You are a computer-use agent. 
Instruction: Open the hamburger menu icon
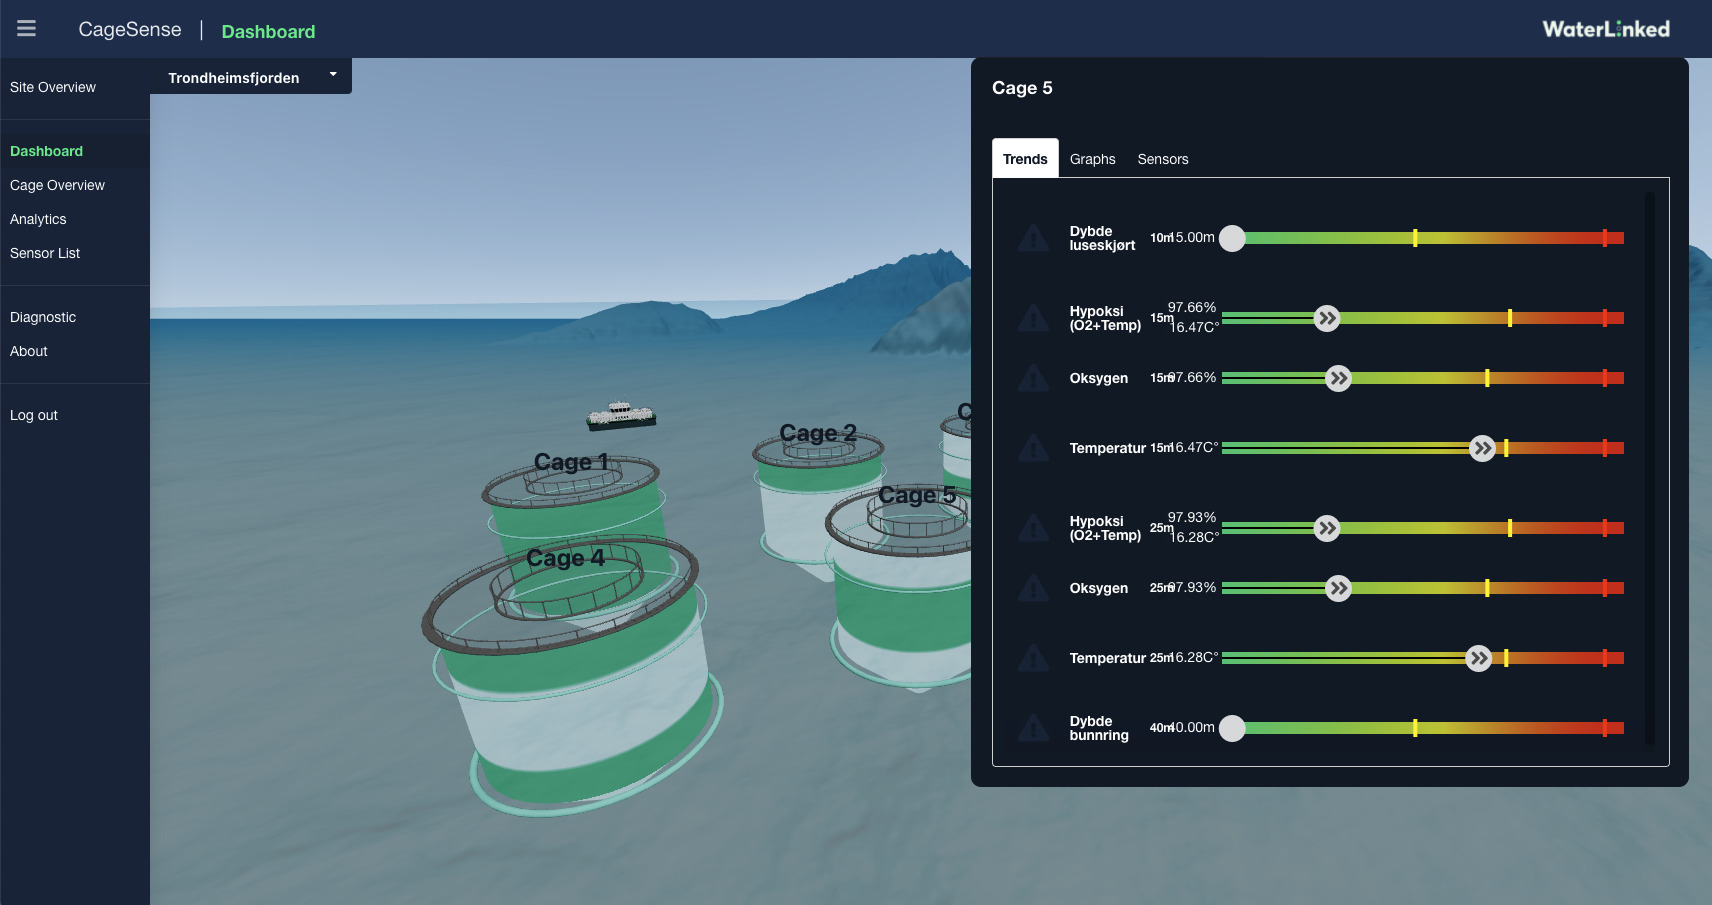(x=27, y=29)
